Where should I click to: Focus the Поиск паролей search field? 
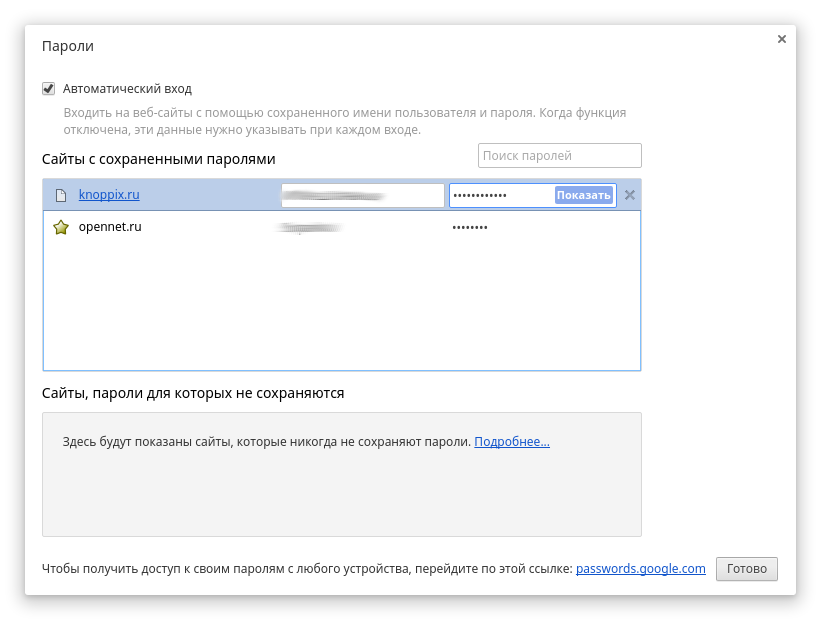560,156
